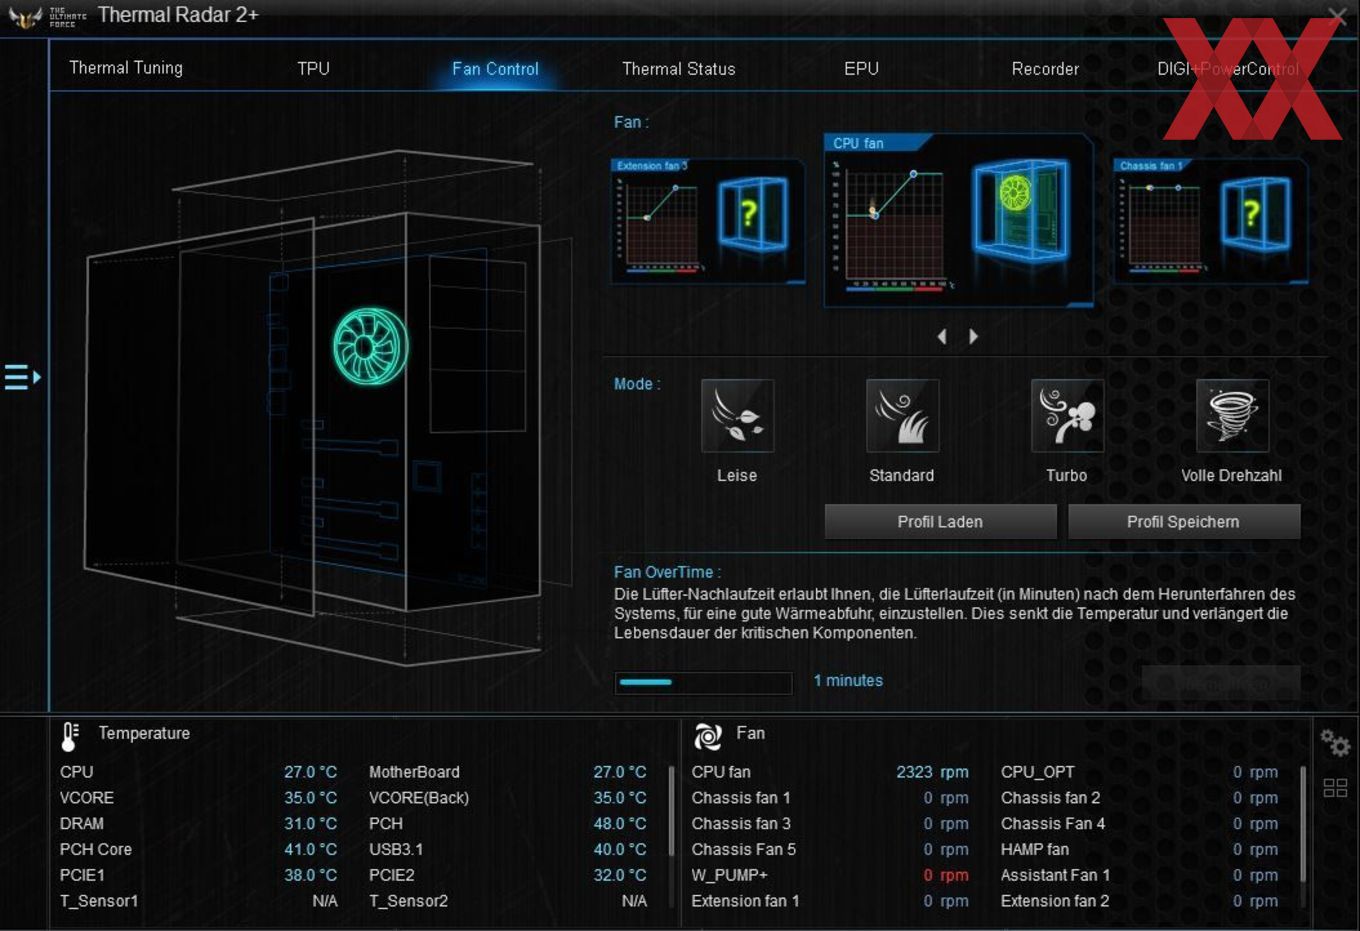This screenshot has width=1360, height=931.
Task: Open the settings gears icon
Action: [1335, 743]
